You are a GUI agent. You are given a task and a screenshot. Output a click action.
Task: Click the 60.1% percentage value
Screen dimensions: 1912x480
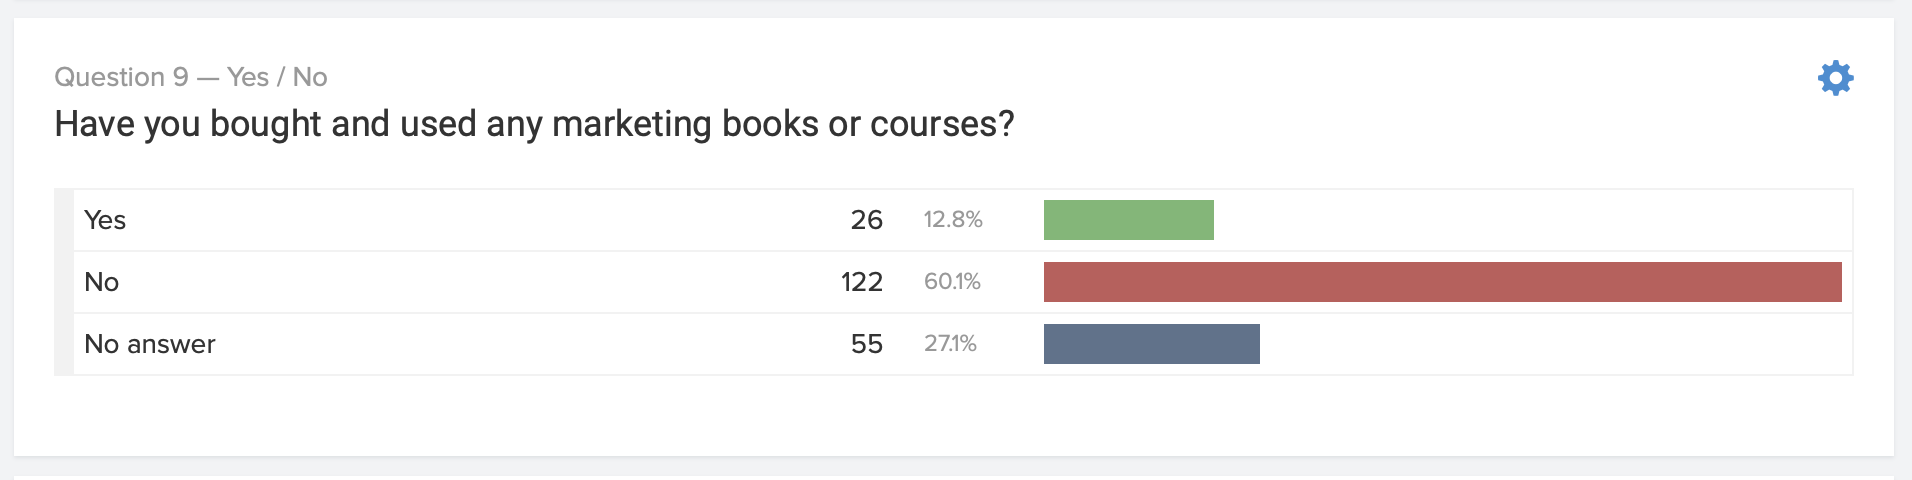click(952, 282)
